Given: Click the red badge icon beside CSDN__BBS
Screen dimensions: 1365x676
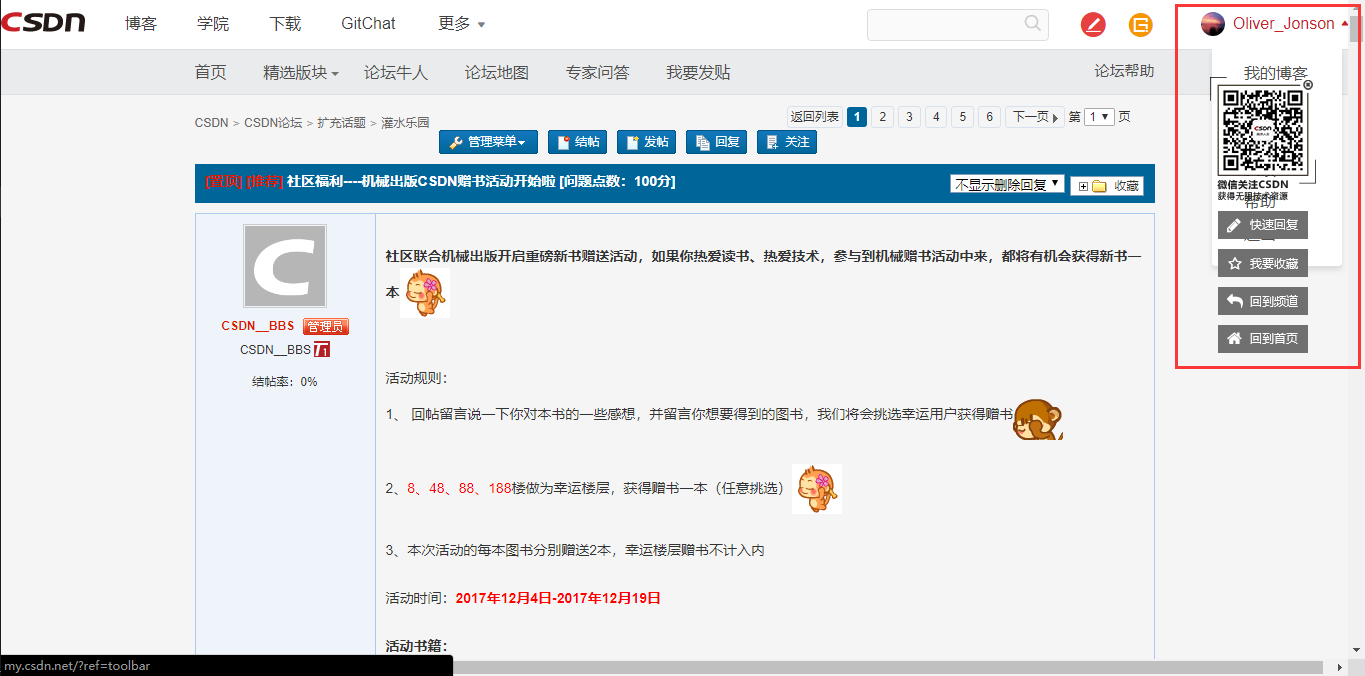Looking at the screenshot, I should point(322,349).
